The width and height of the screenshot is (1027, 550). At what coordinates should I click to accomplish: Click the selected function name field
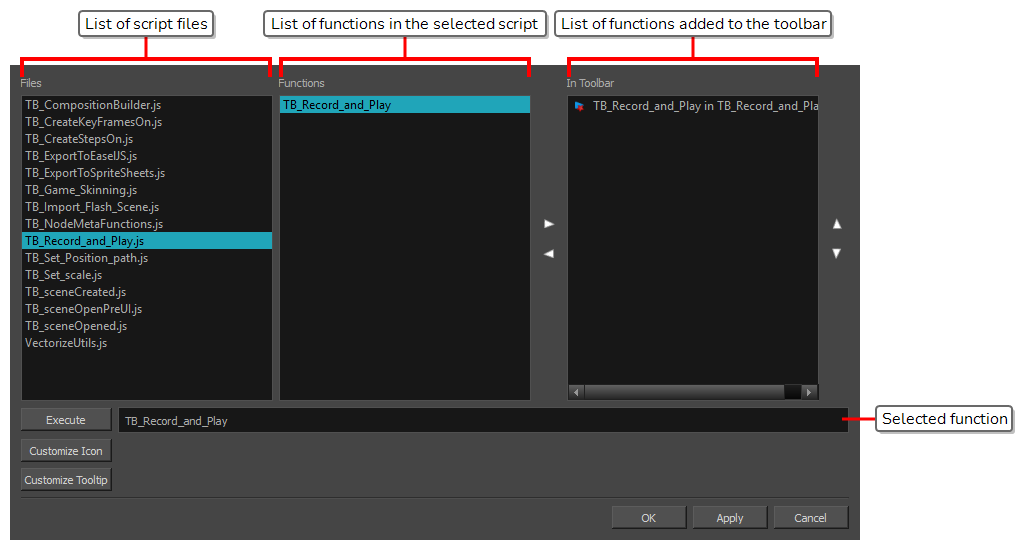coord(483,420)
